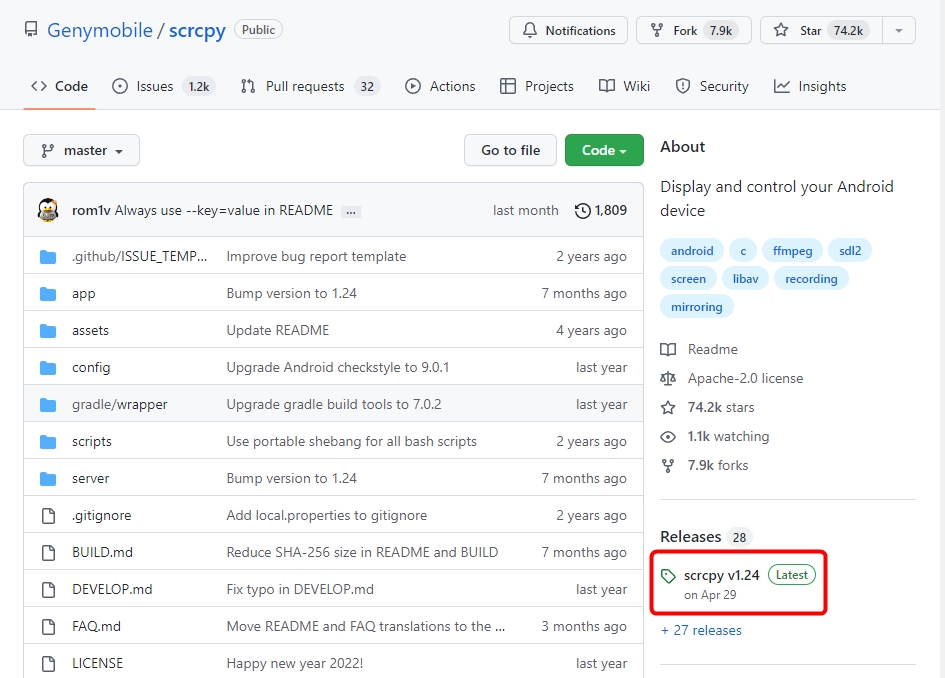The height and width of the screenshot is (678, 945).
Task: Click the recording topic tag
Action: [811, 279]
